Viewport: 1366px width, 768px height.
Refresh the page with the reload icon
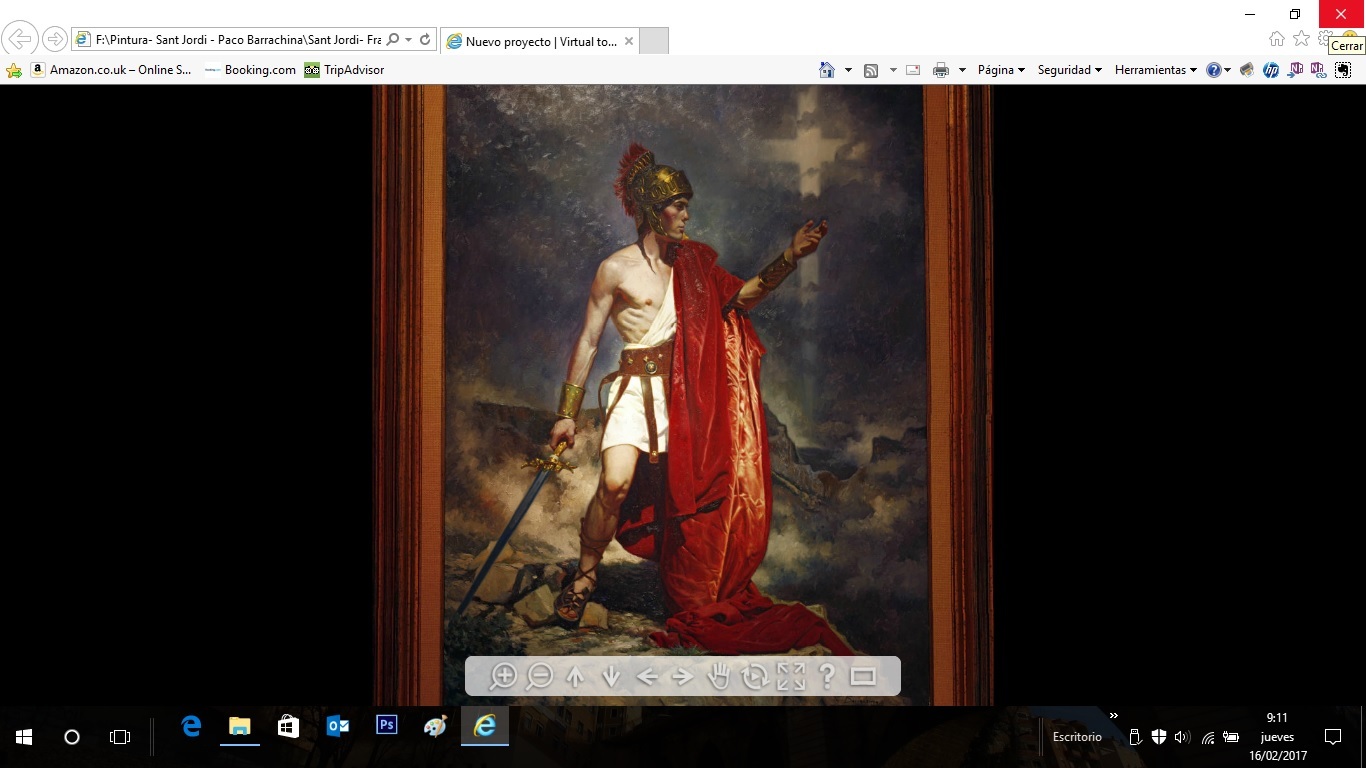click(x=425, y=40)
